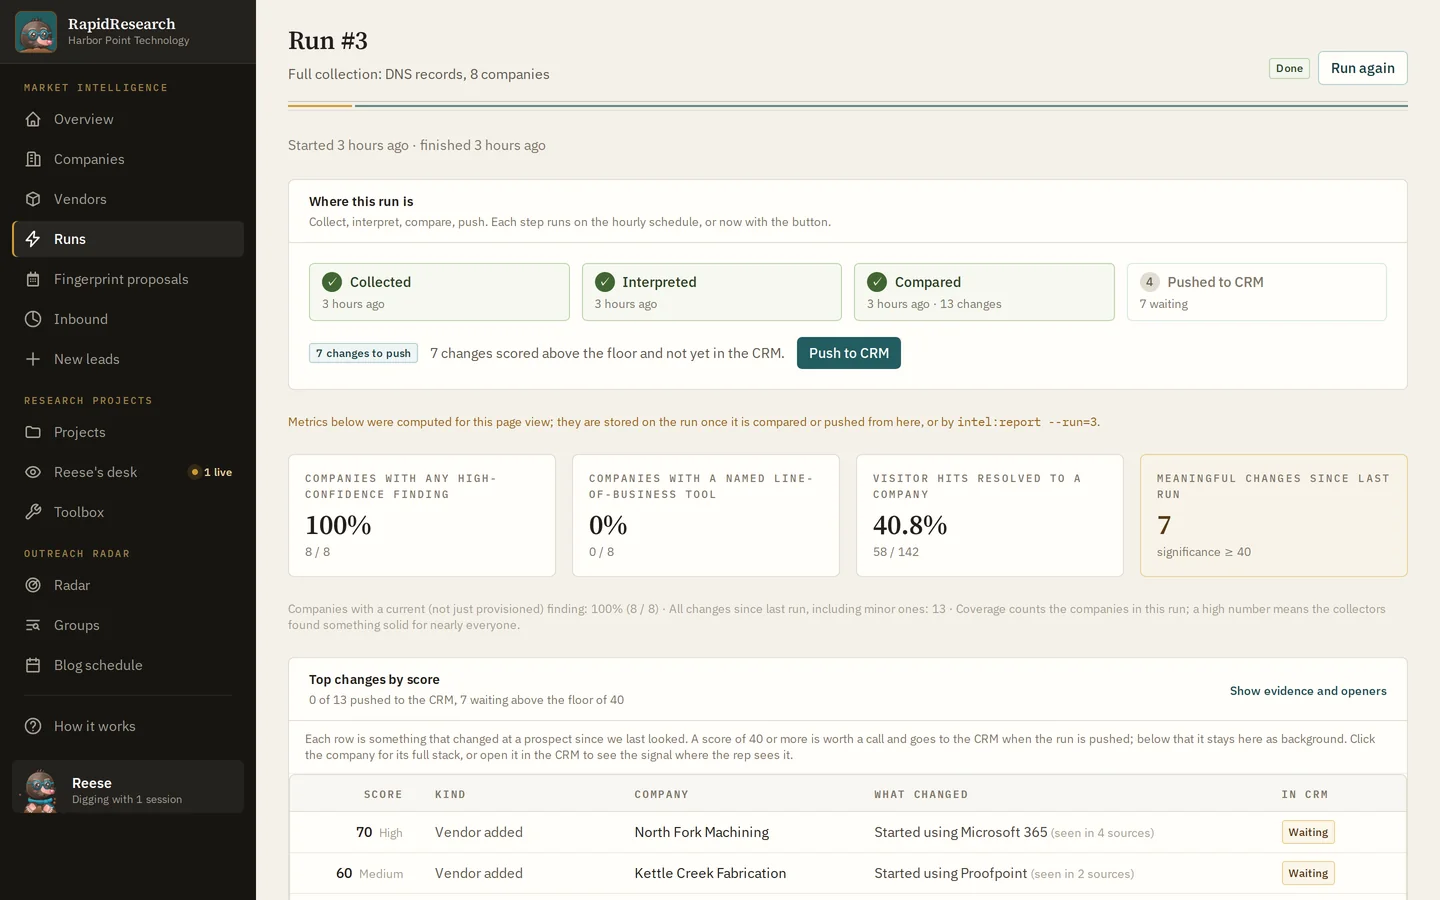Click the Toolbox wrench icon
This screenshot has height=900, width=1440.
(33, 512)
